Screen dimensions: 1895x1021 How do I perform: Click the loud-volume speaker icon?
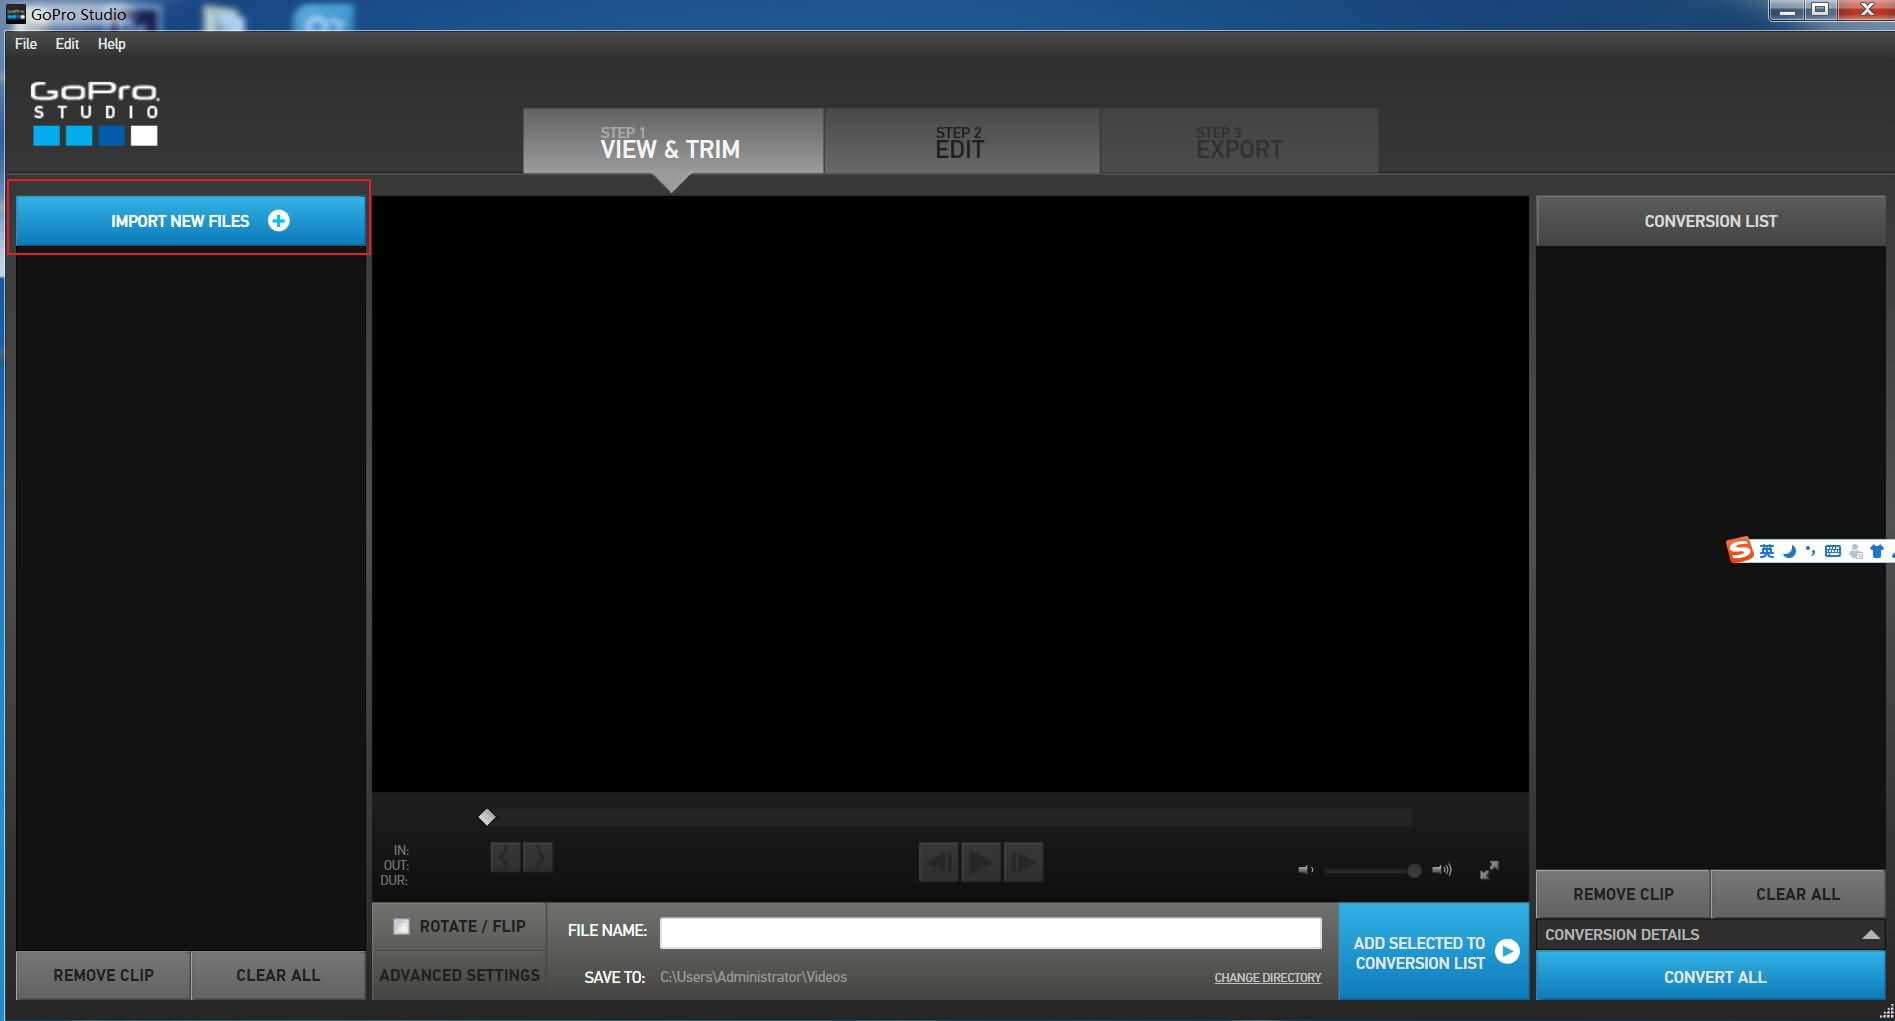coord(1441,870)
